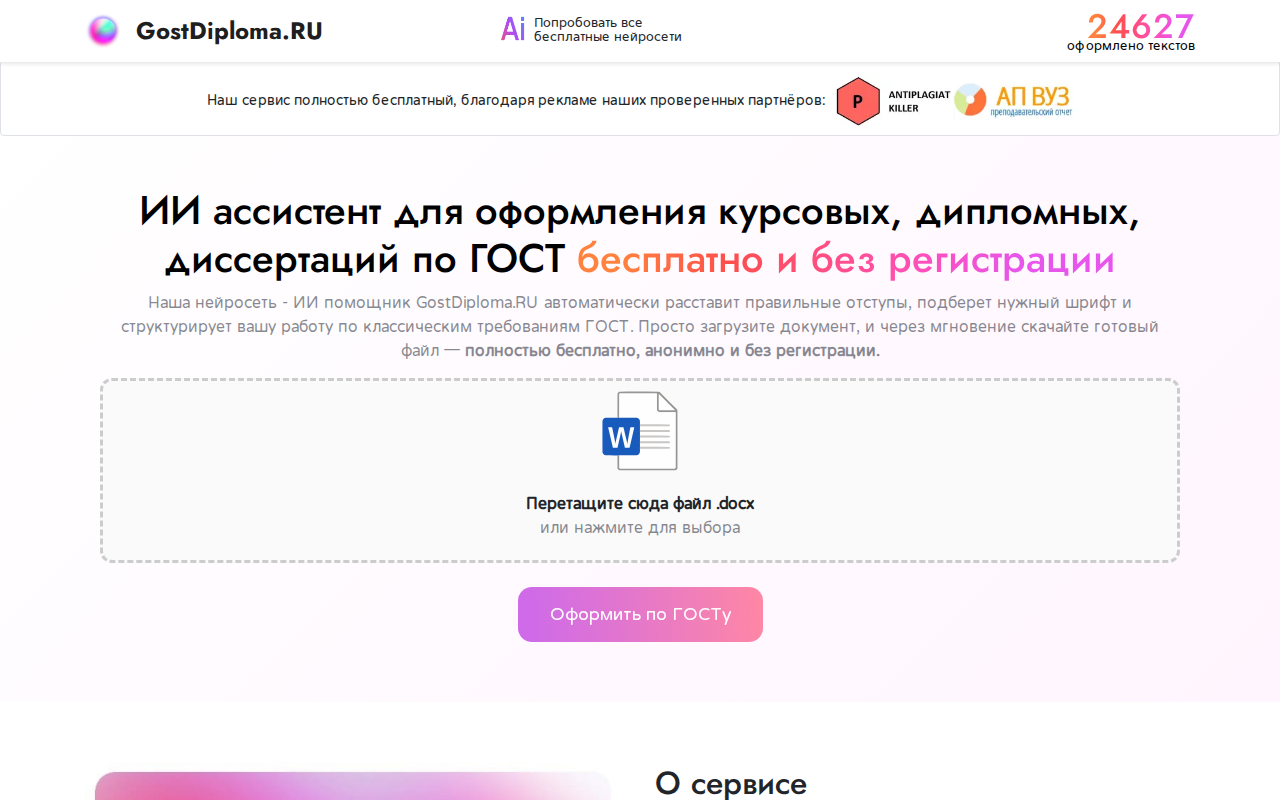Click the 24627 counter number

pos(1141,25)
